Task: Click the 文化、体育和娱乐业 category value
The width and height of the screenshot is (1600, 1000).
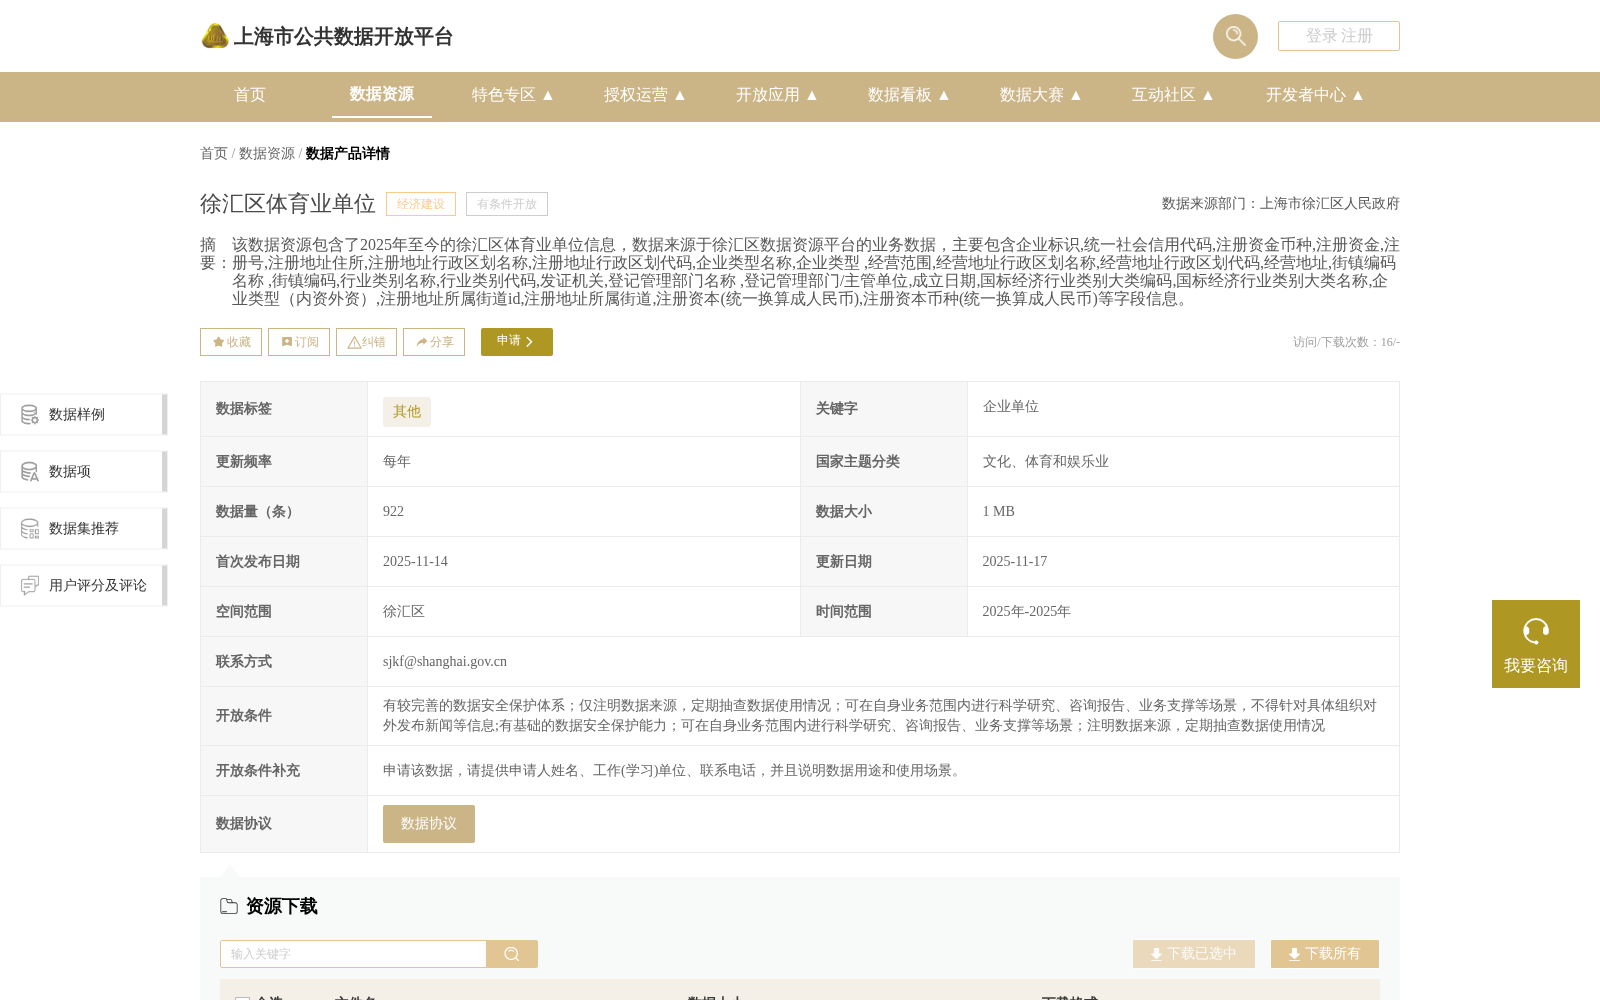Action: (x=1046, y=462)
